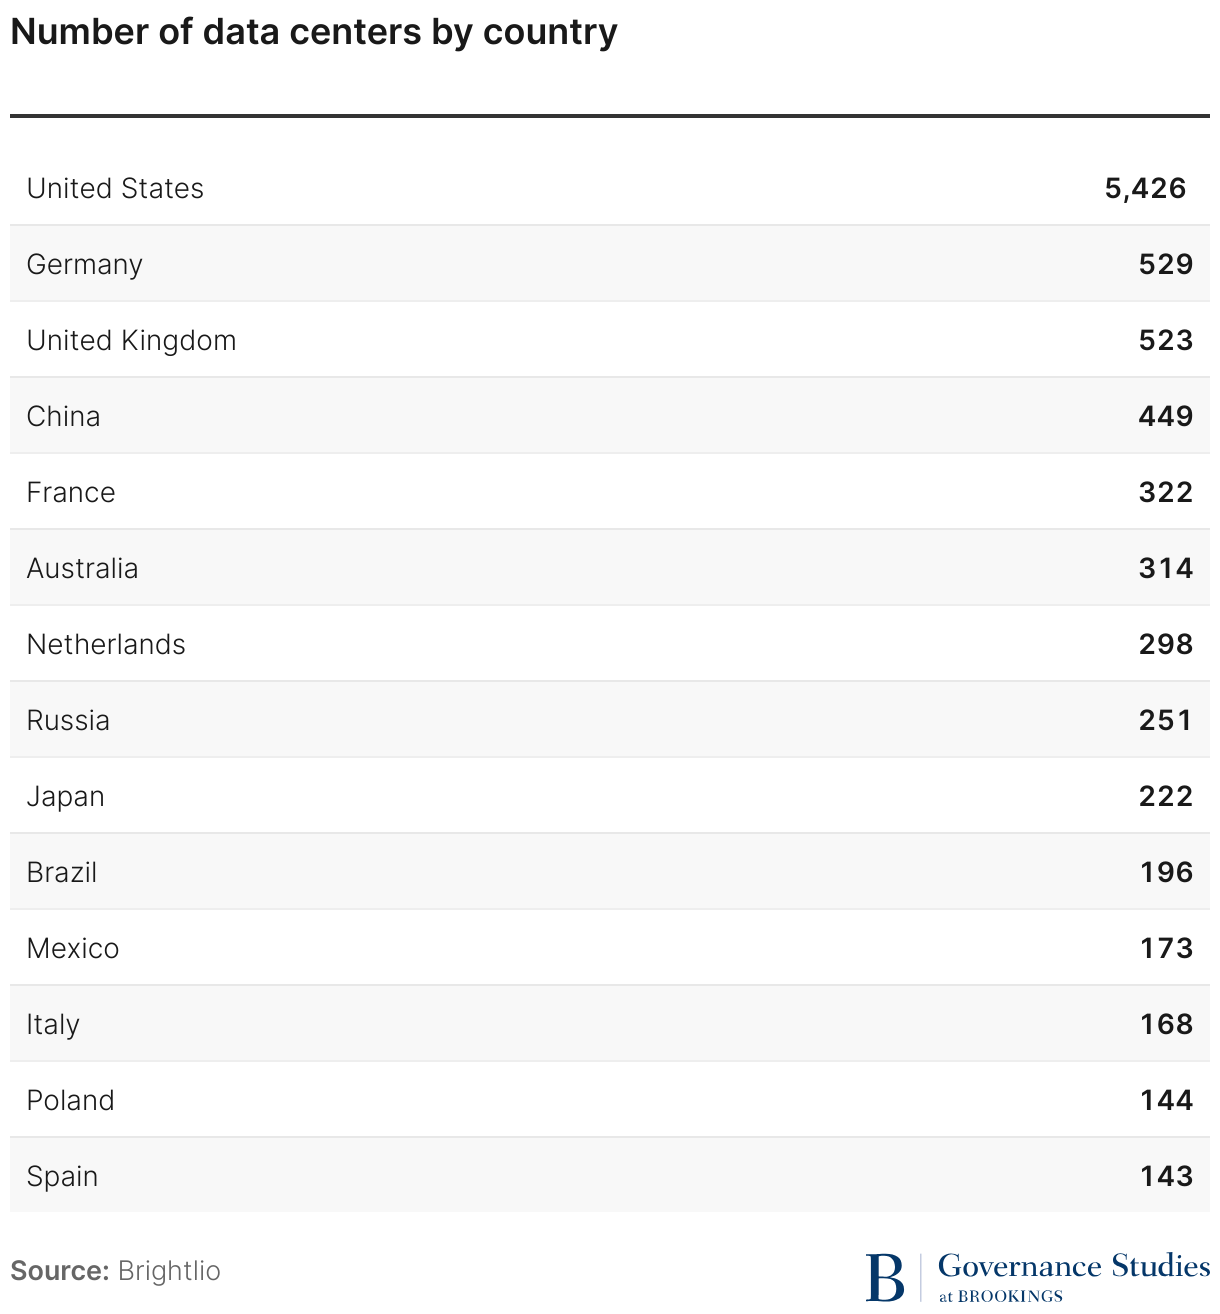Click the Brightlio source name
This screenshot has height=1314, width=1220.
169,1271
